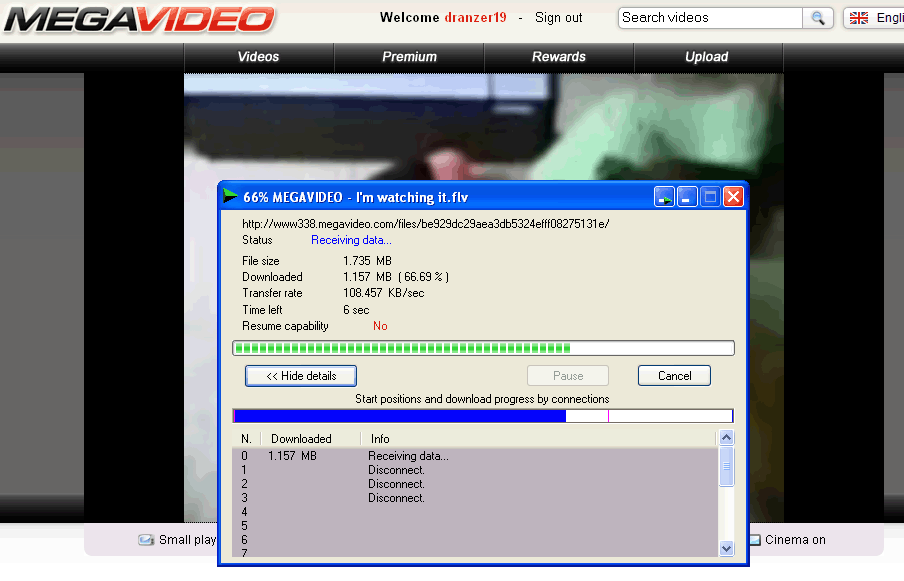Focus the Search videos field

pyautogui.click(x=710, y=18)
